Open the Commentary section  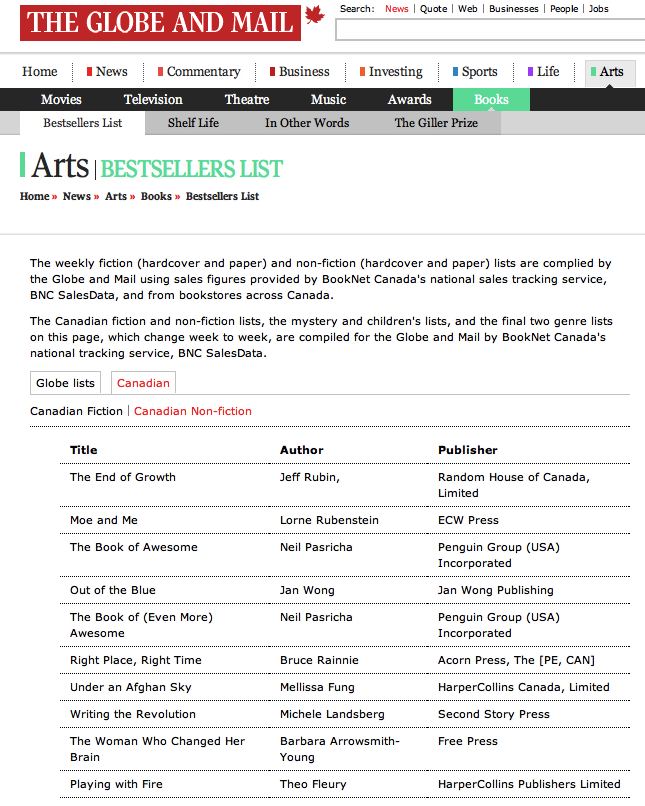point(199,71)
